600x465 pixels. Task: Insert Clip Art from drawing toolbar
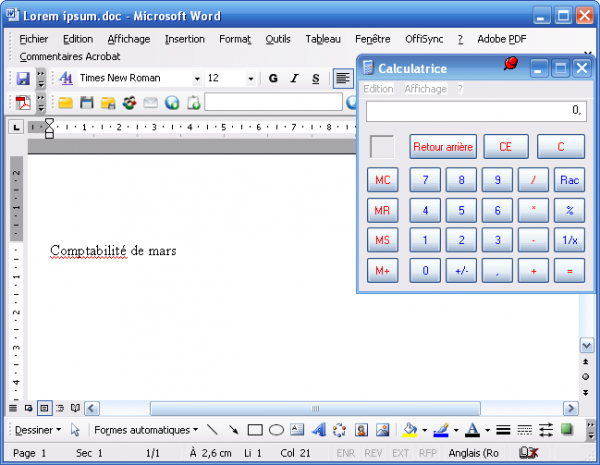click(x=361, y=430)
